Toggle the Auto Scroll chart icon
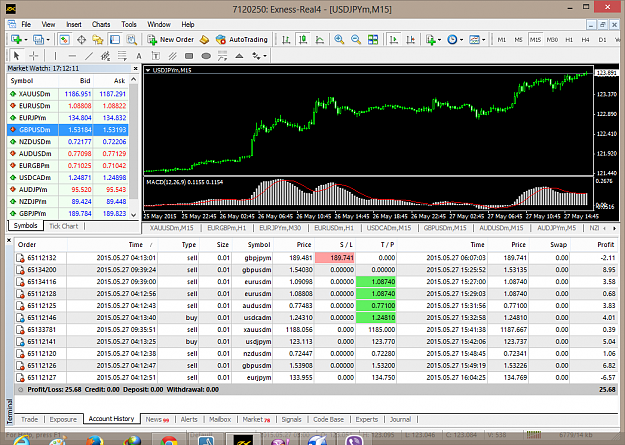 coord(394,39)
